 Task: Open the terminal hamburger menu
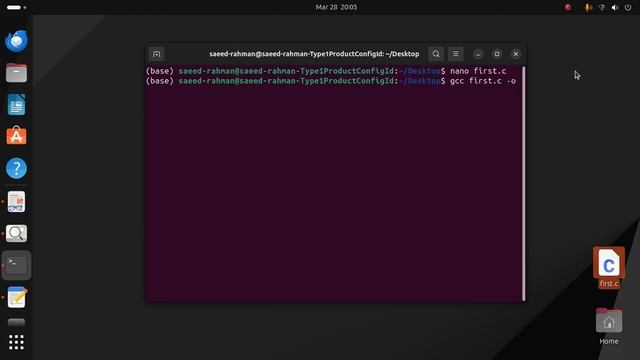[x=456, y=54]
